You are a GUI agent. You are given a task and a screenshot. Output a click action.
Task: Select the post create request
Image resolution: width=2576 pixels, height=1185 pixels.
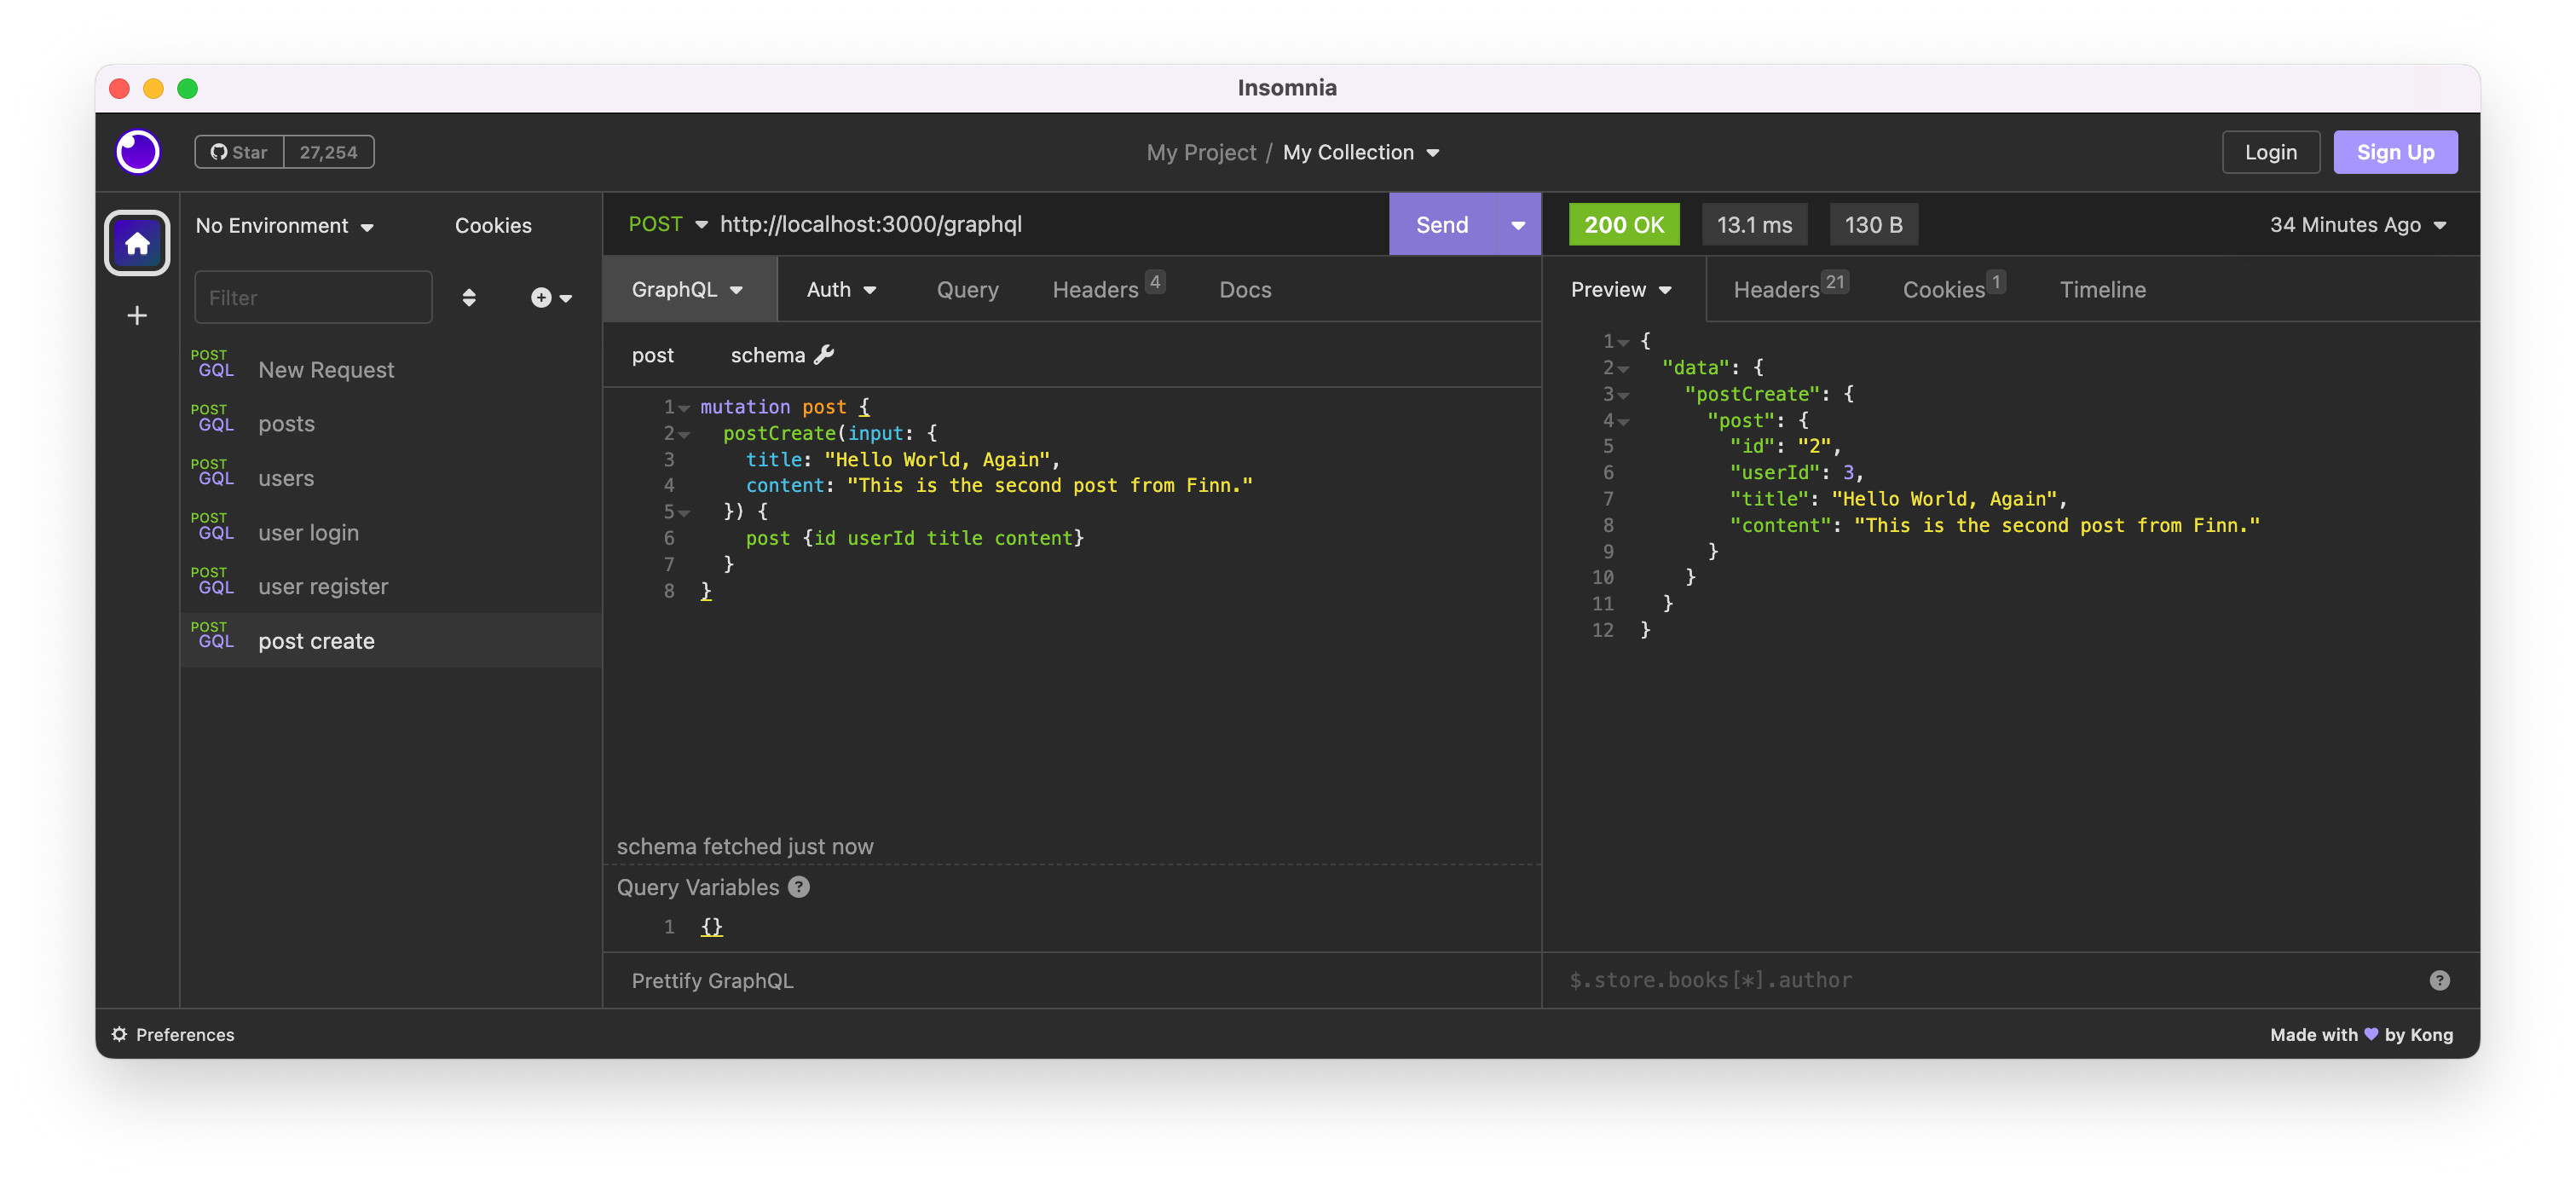point(391,641)
